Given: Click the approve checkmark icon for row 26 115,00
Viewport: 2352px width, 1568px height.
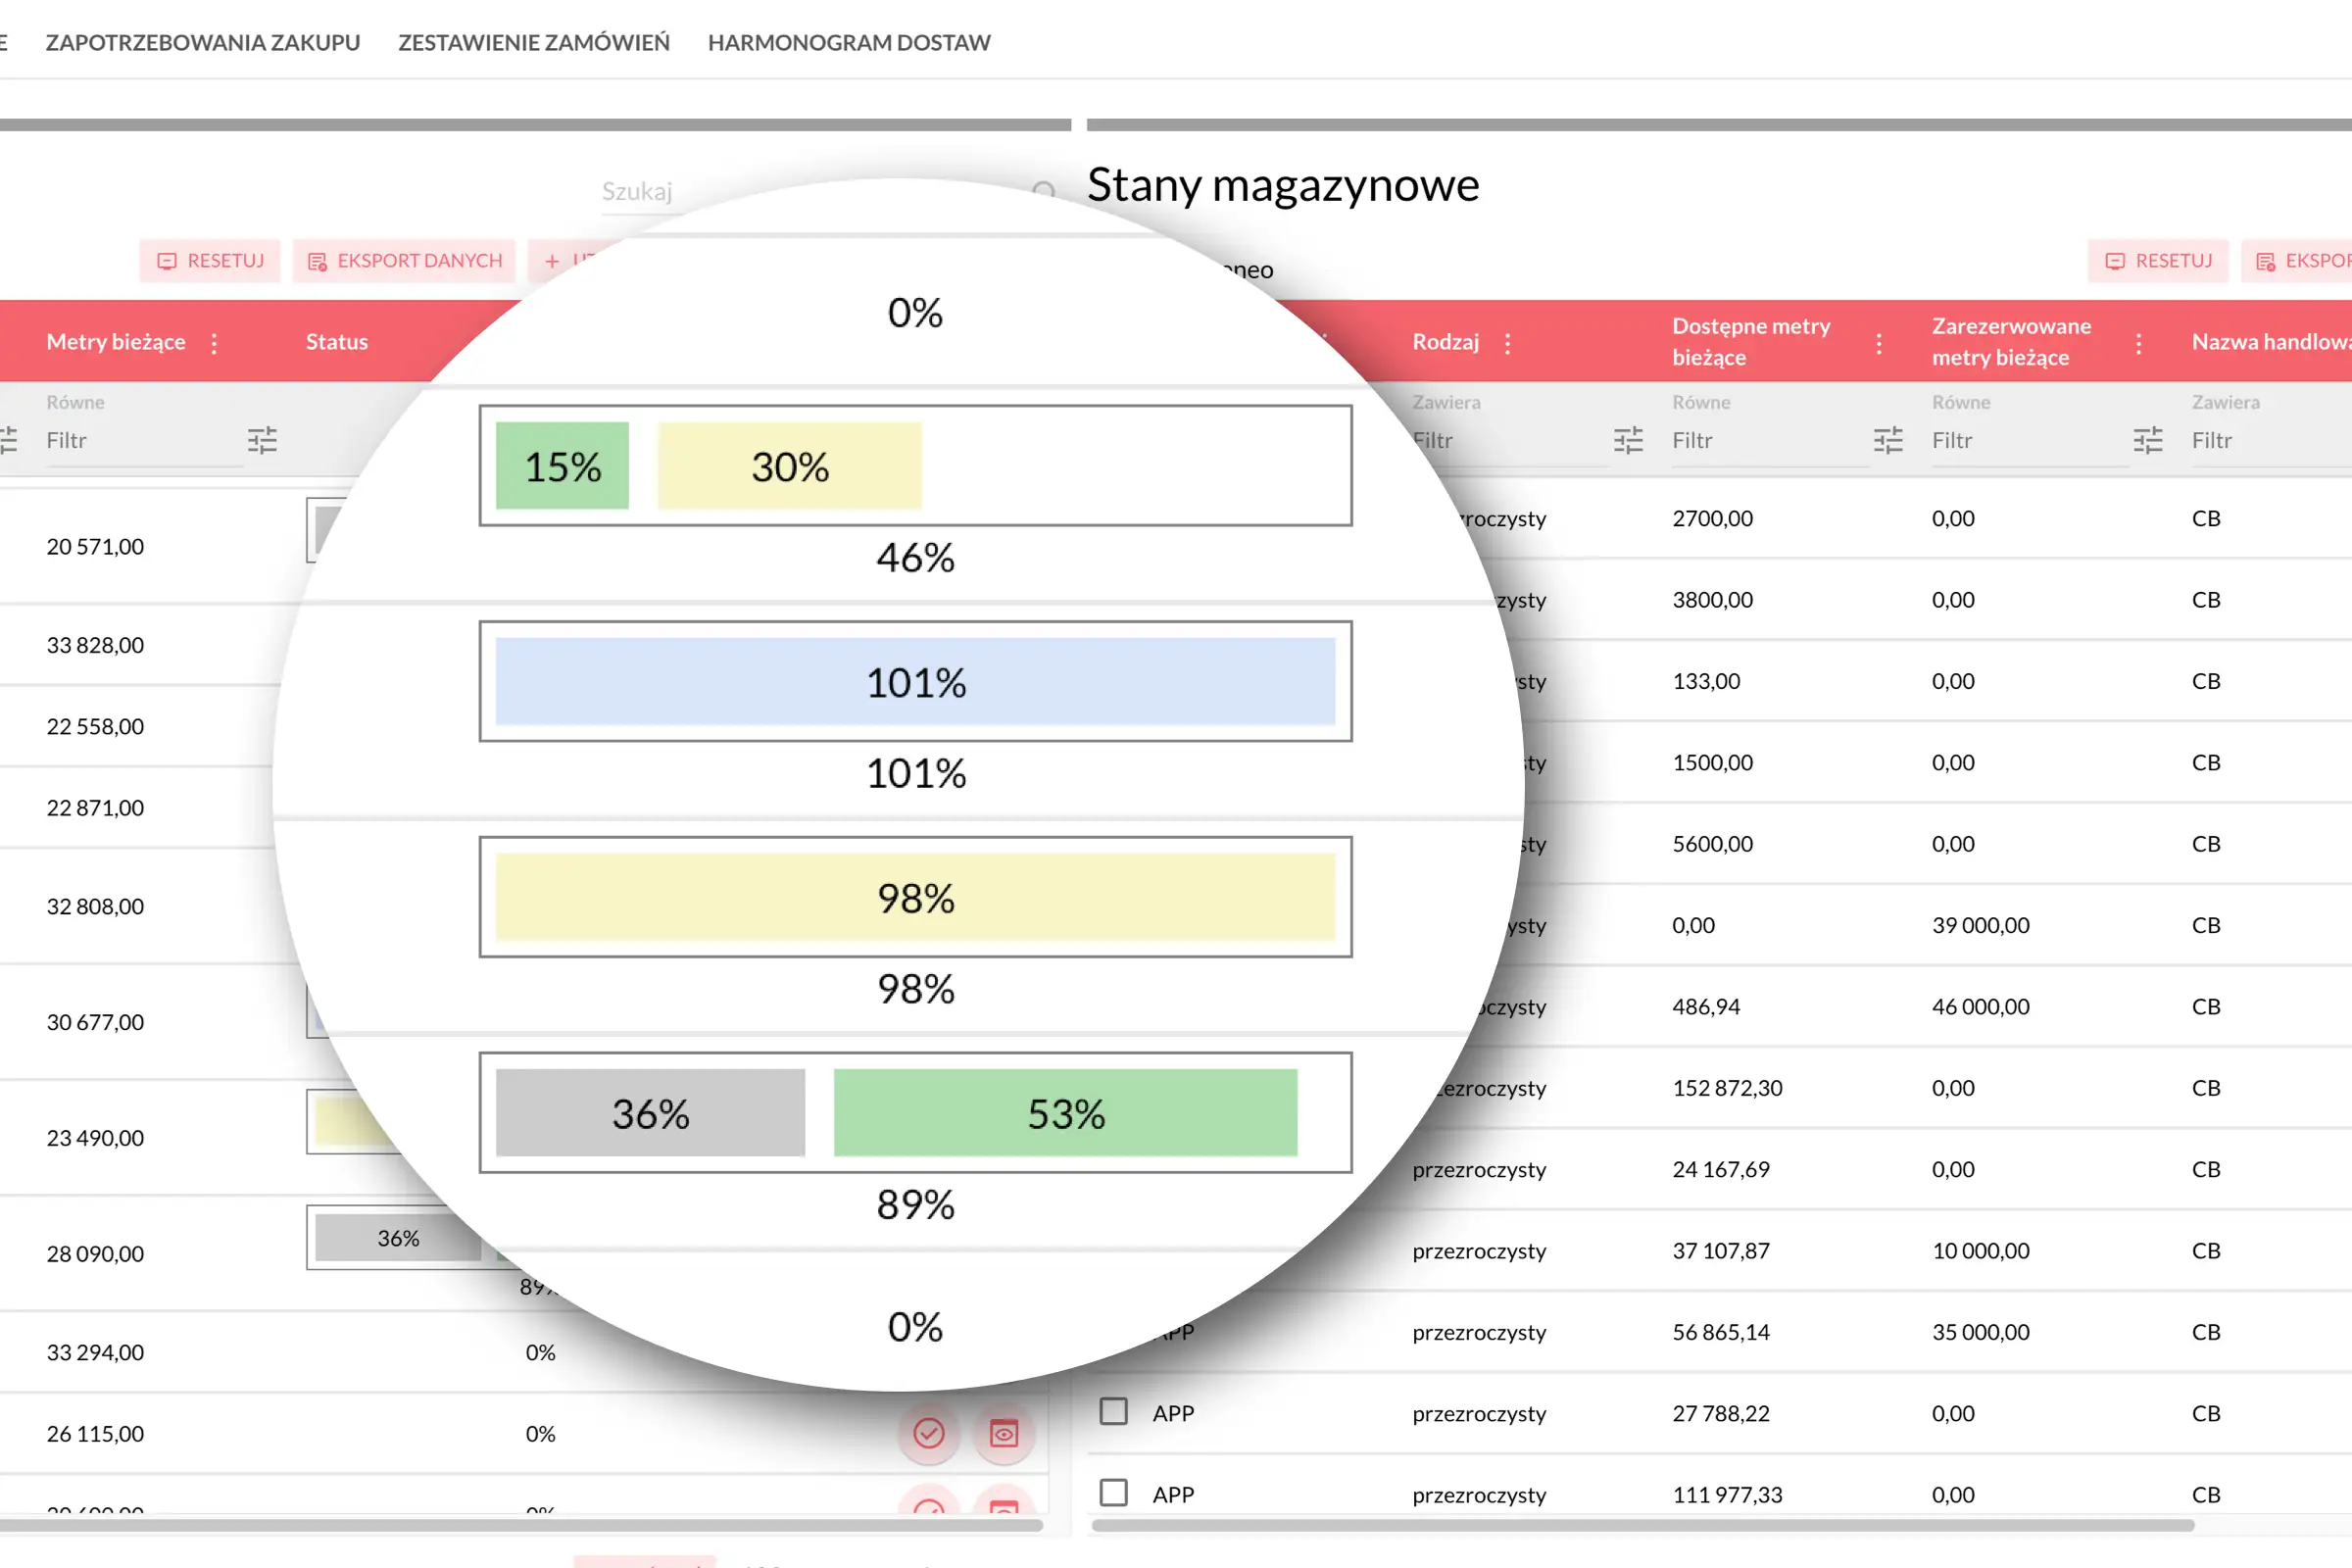Looking at the screenshot, I should [928, 1433].
